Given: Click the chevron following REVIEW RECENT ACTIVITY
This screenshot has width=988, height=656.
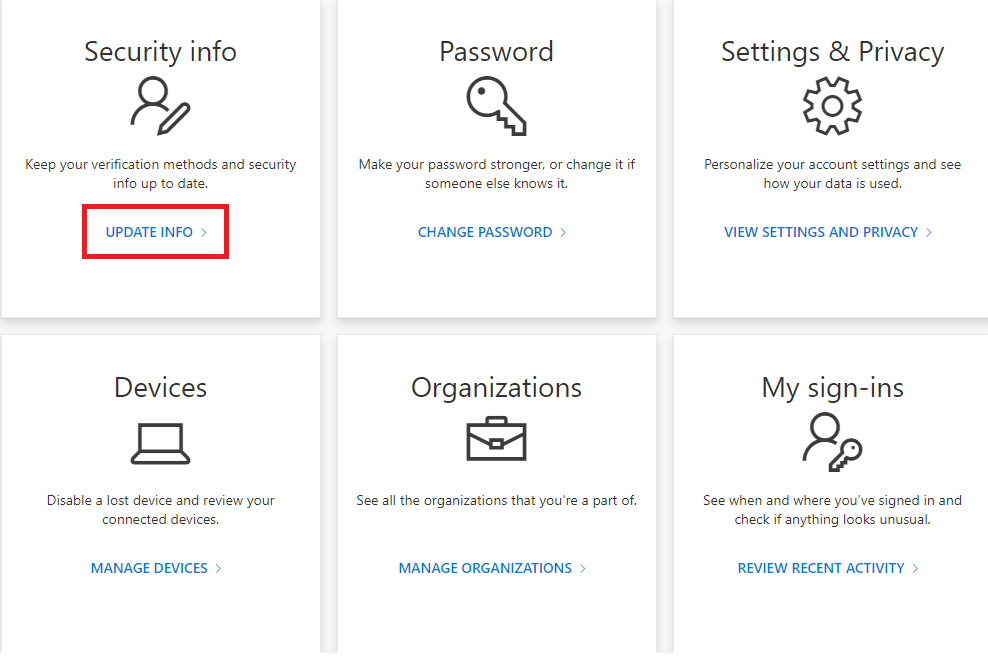Looking at the screenshot, I should (916, 567).
